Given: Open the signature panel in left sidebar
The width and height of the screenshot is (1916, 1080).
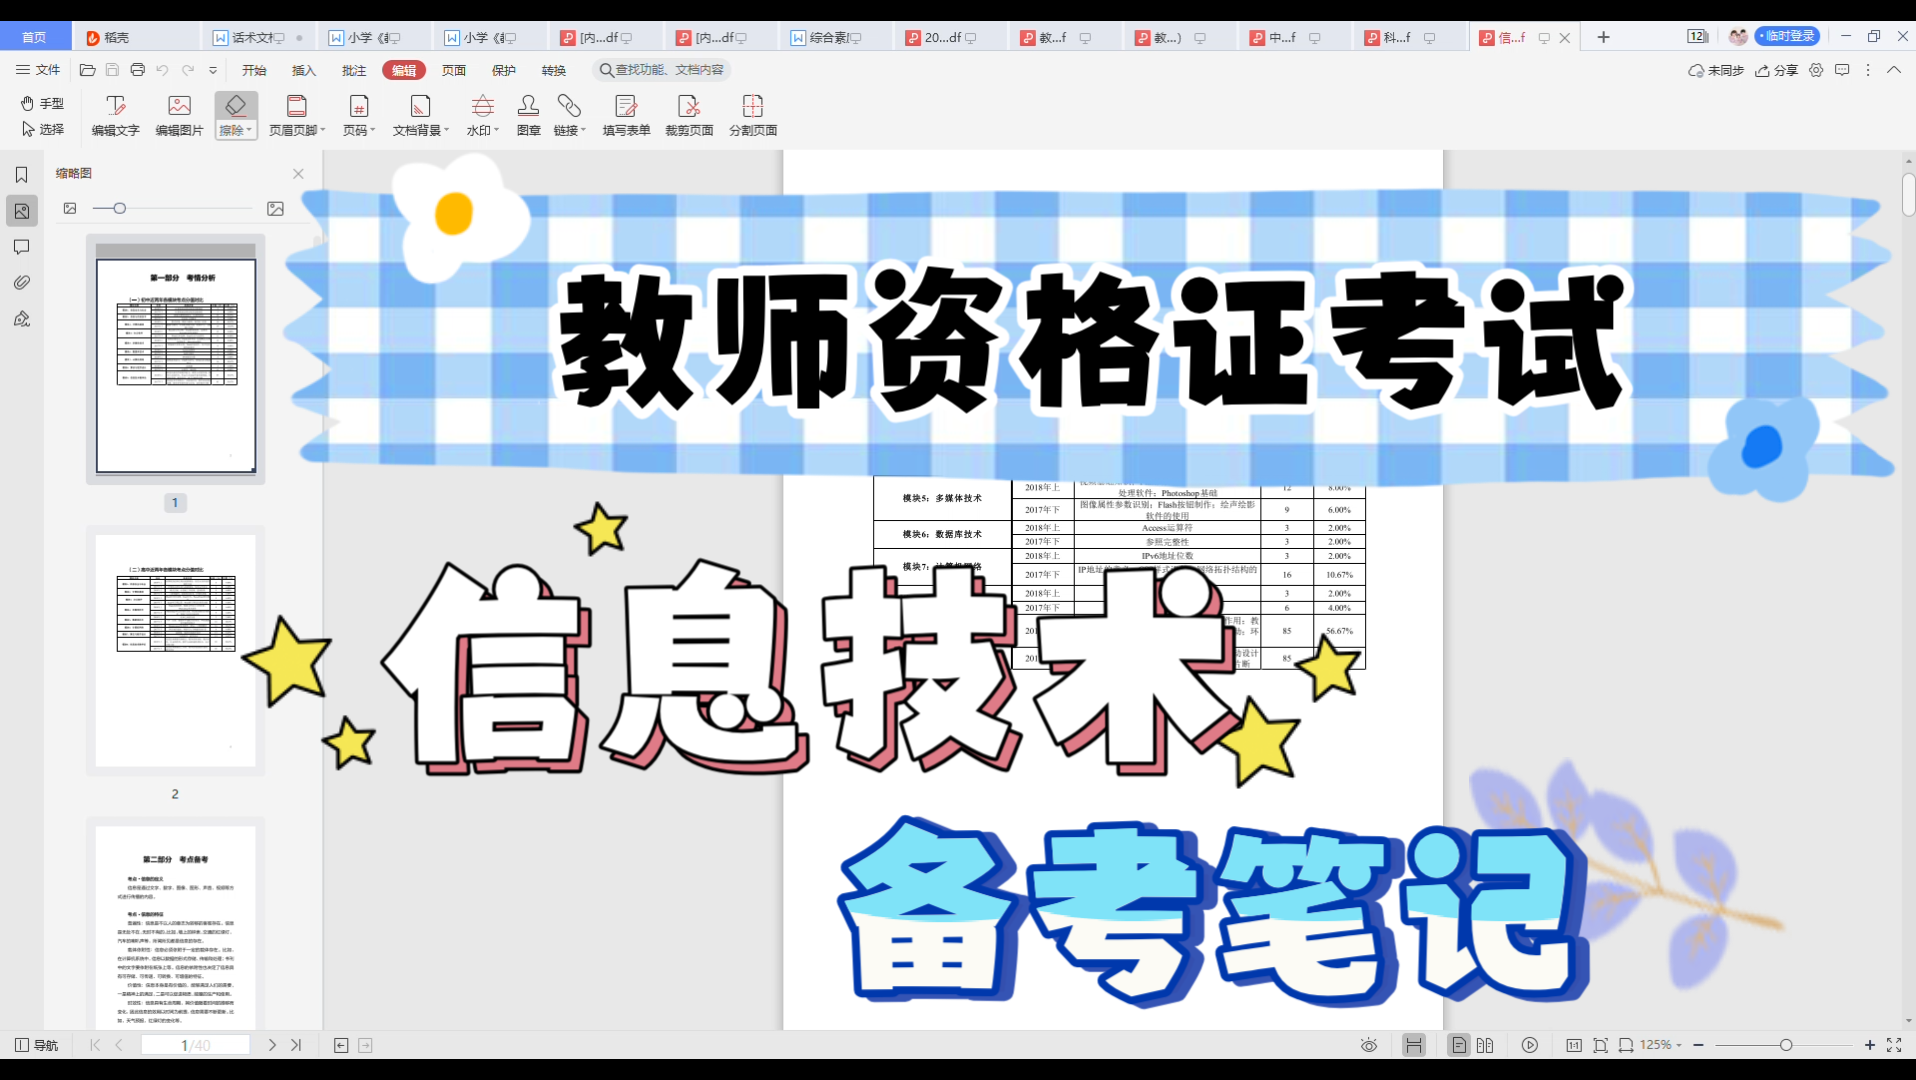Looking at the screenshot, I should click(21, 319).
